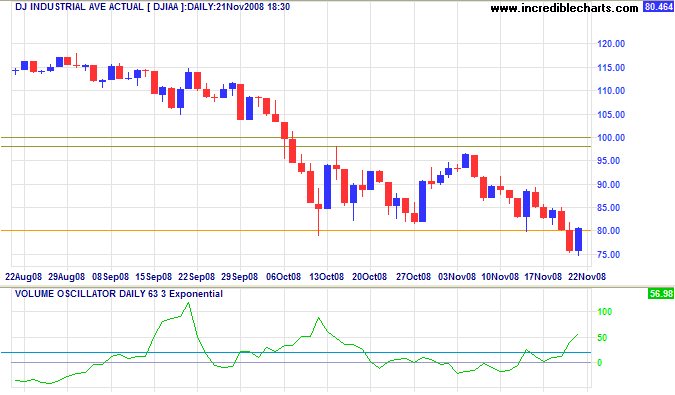
Task: Click the oscillator 50 axis label
Action: pos(602,338)
